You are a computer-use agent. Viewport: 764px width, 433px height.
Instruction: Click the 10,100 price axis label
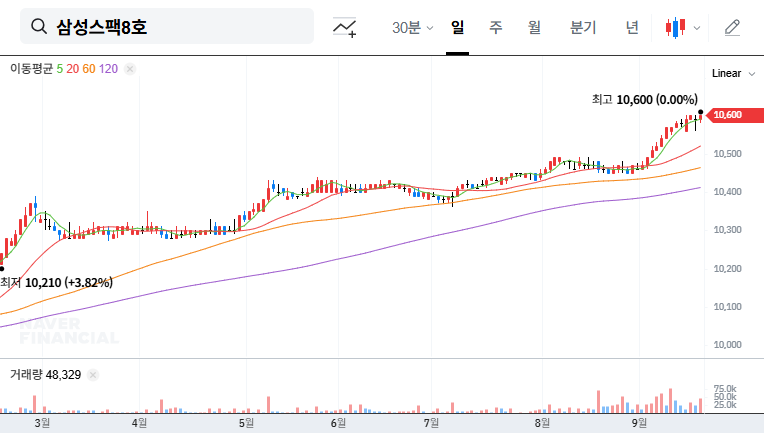[727, 307]
